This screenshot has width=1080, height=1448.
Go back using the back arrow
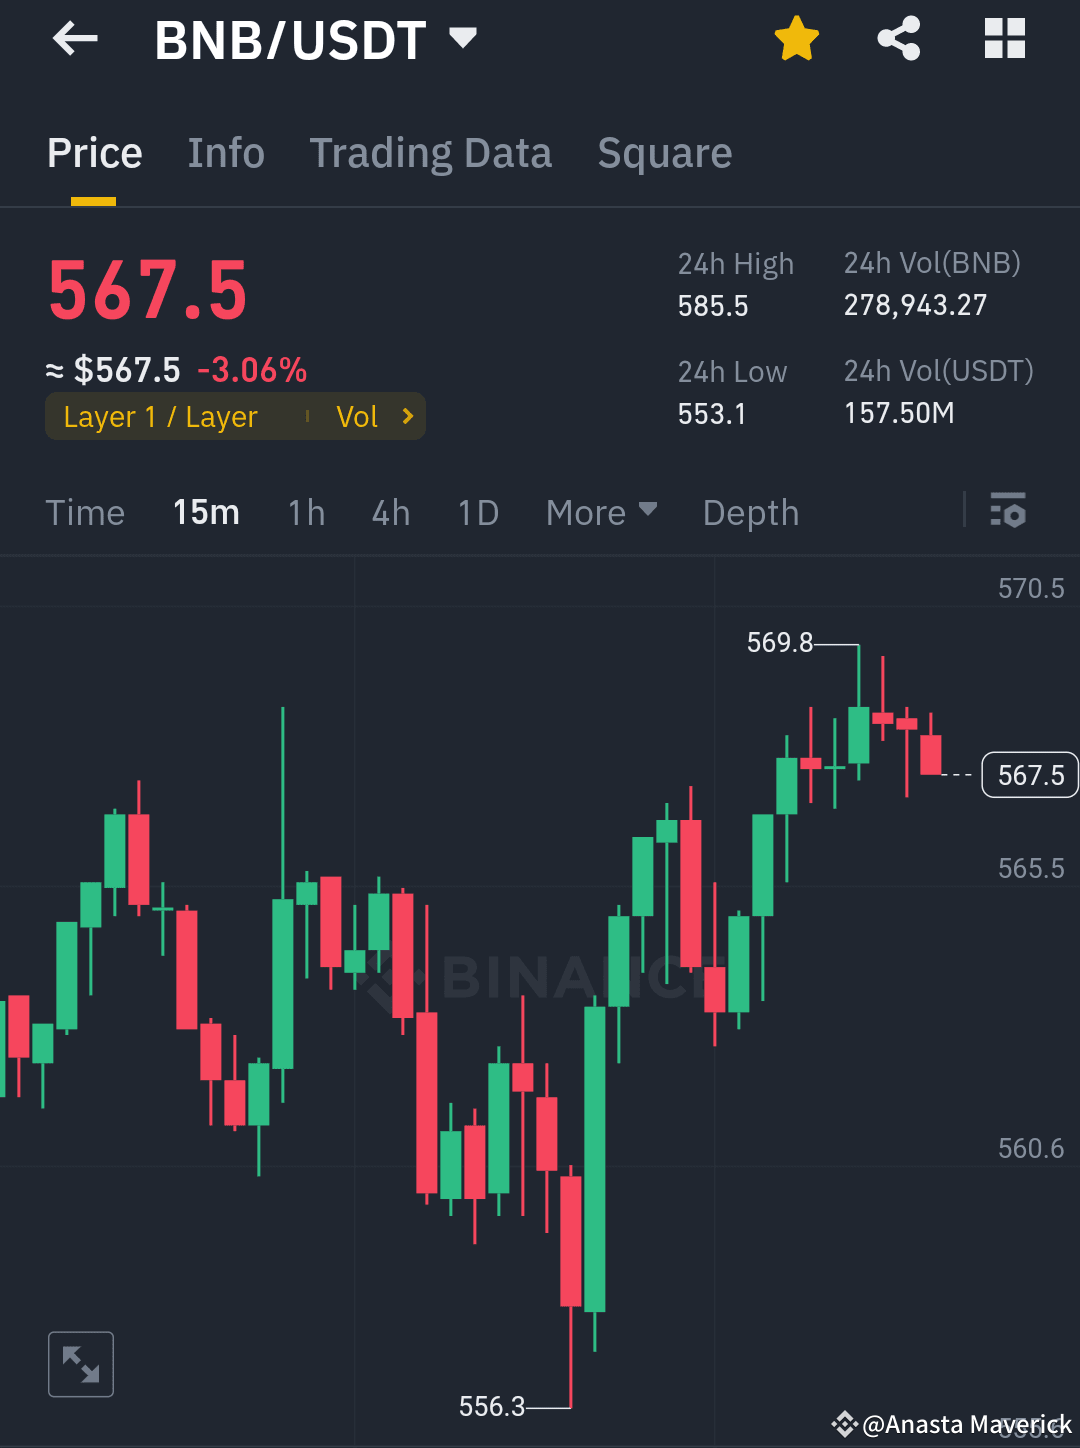(74, 38)
